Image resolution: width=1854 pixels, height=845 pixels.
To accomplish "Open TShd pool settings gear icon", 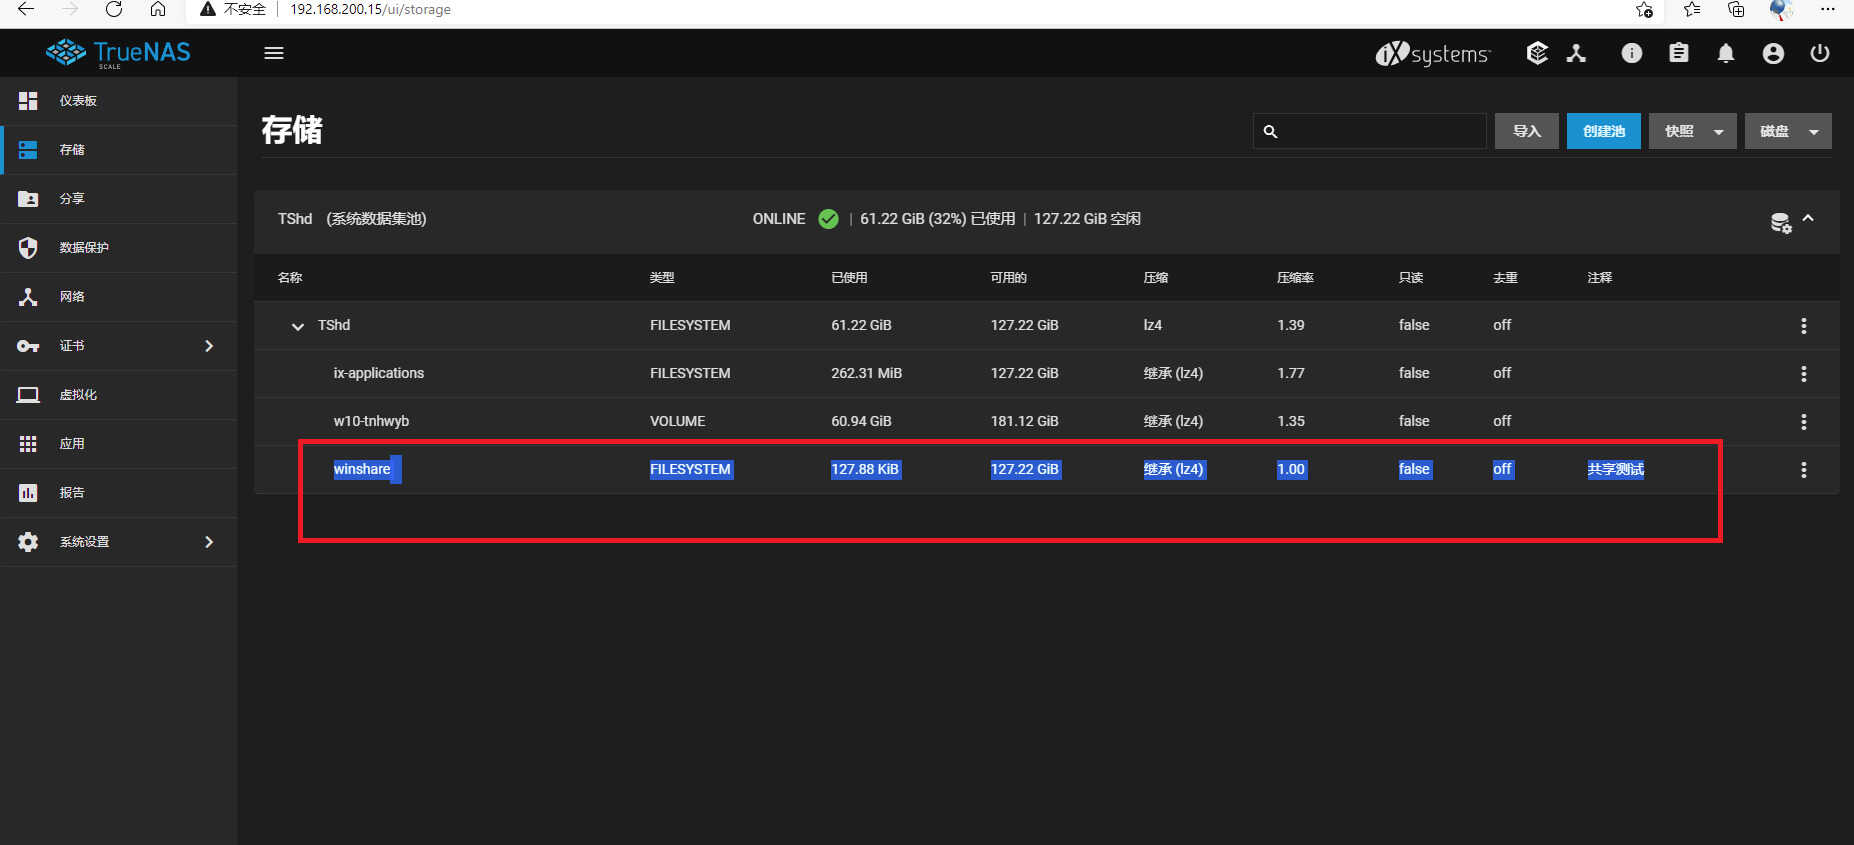I will coord(1780,222).
